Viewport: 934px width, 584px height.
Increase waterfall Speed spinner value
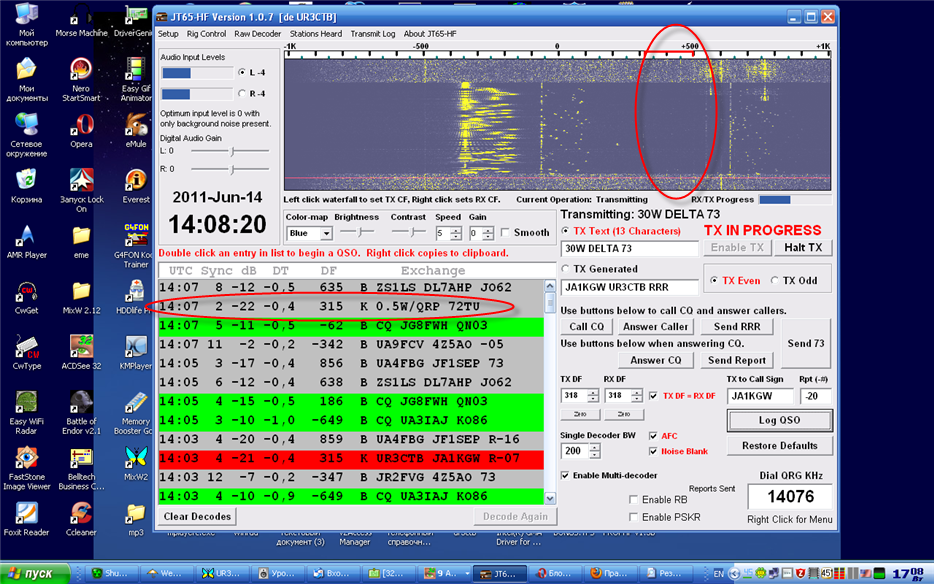click(456, 230)
